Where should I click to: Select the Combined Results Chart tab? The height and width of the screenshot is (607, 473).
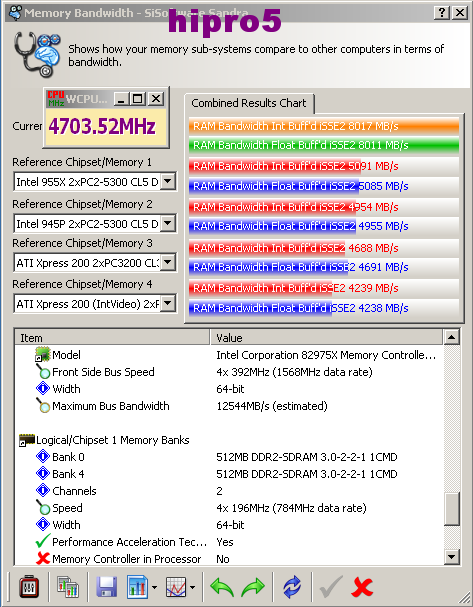248,103
